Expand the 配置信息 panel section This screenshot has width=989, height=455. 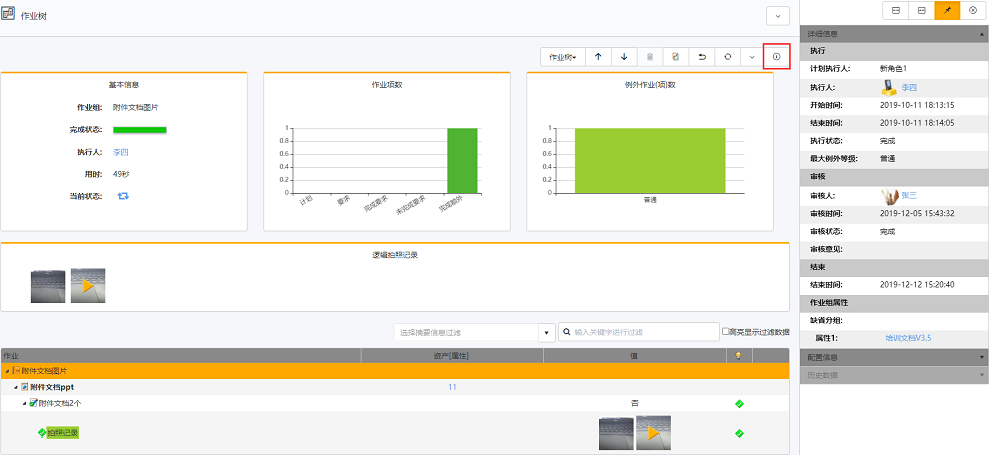click(894, 357)
